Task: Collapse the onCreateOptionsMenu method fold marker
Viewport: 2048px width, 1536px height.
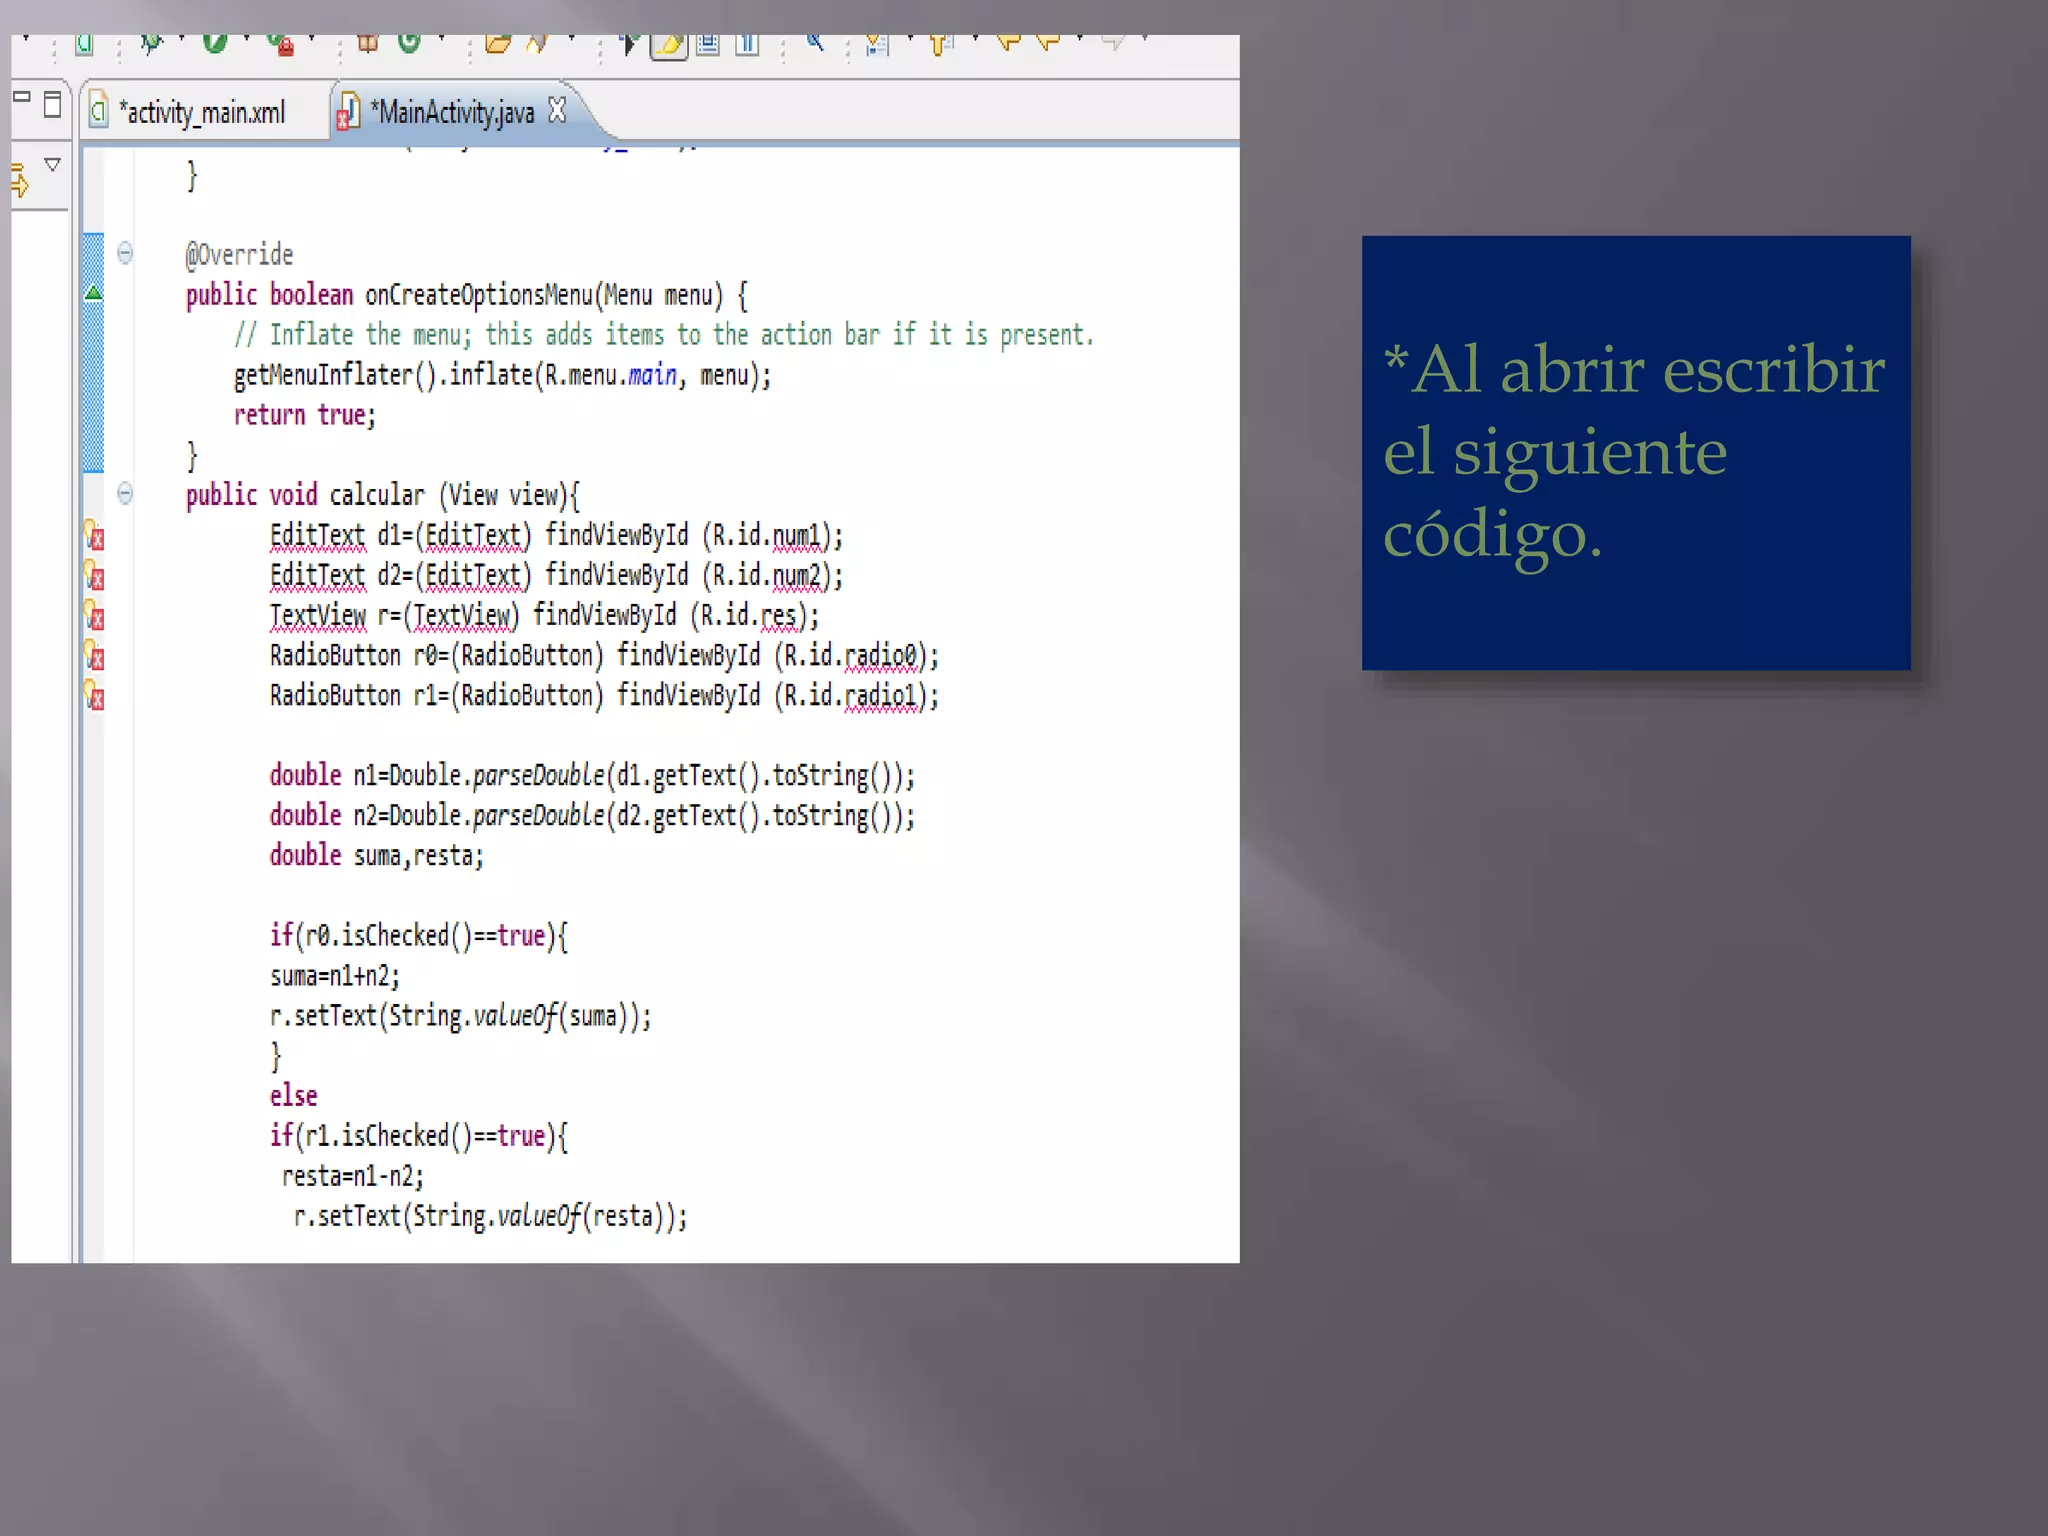Action: click(125, 253)
